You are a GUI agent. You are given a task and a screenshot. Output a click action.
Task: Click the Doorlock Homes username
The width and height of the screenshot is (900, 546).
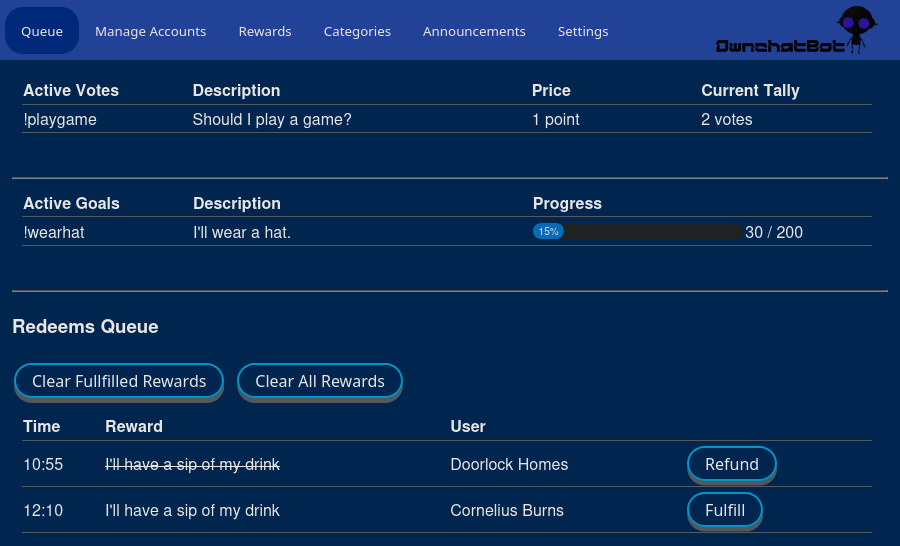[x=509, y=465]
